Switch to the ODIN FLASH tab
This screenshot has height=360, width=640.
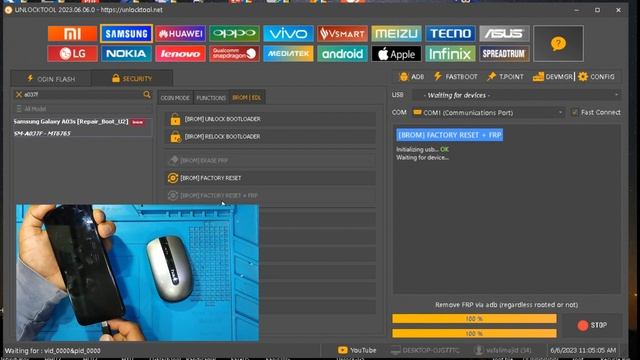[51, 79]
